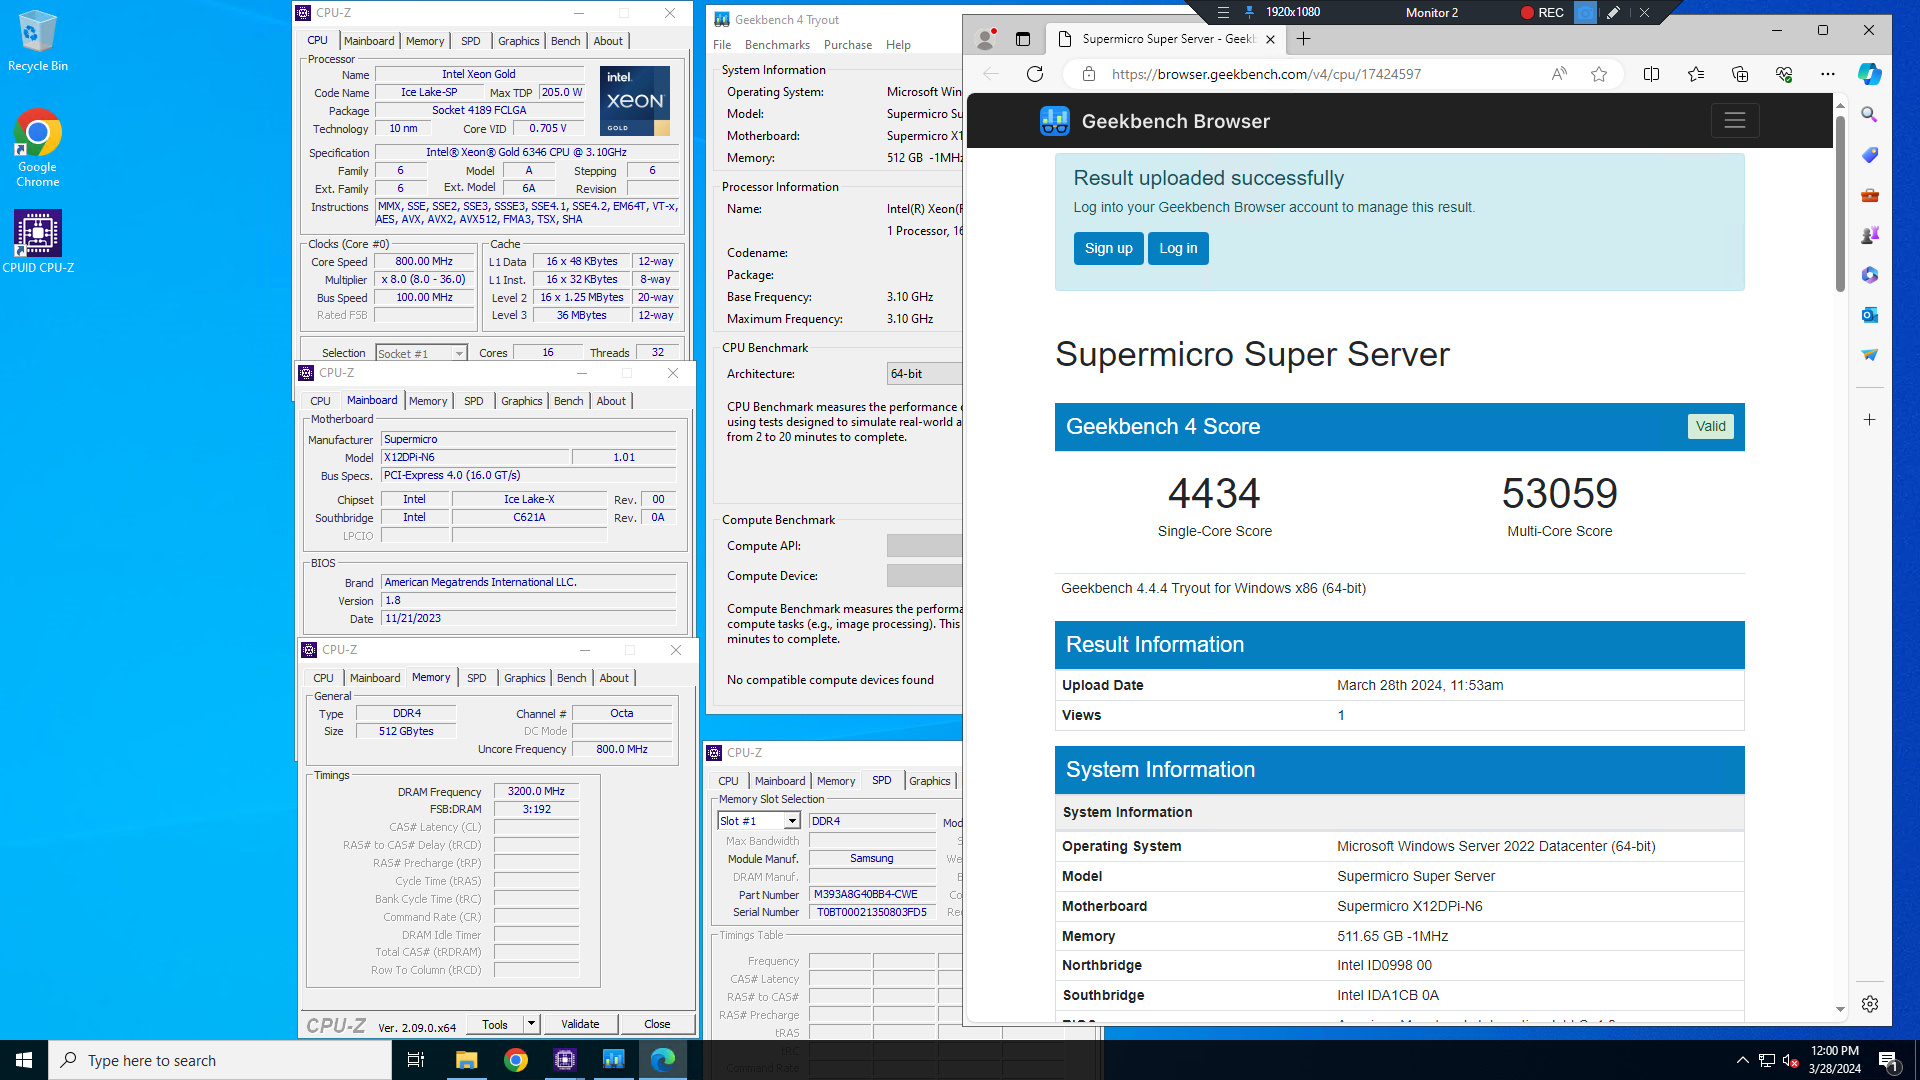Screen dimensions: 1920x1080
Task: Open Edge Settings and more menu
Action: click(1828, 74)
